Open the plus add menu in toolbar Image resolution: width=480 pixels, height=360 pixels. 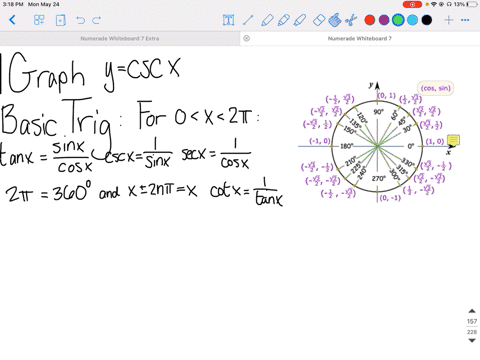(449, 20)
